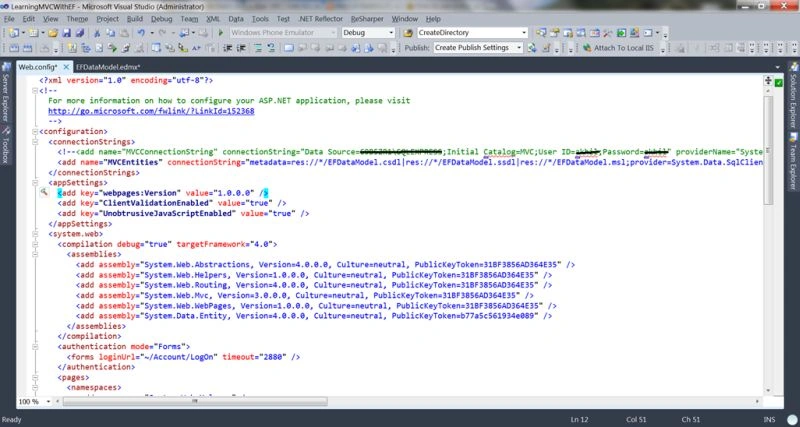Open the 100 % zoom level dropdown
The height and width of the screenshot is (427, 800).
pyautogui.click(x=34, y=401)
